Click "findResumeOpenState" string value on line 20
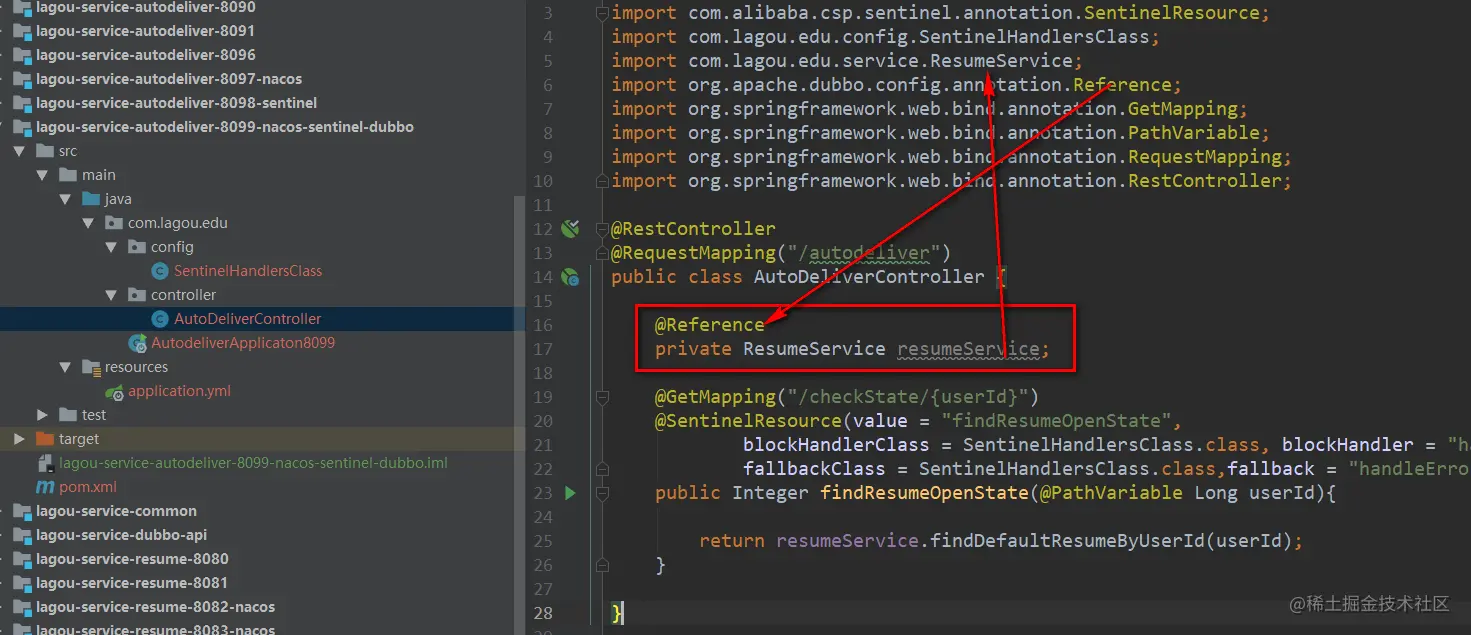The width and height of the screenshot is (1471, 635). (1057, 421)
